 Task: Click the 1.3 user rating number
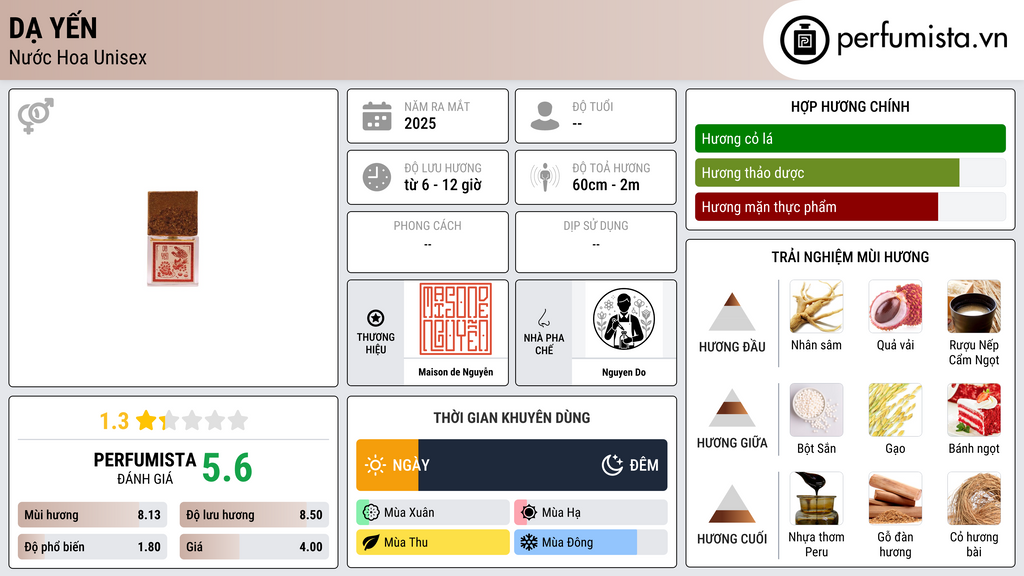pyautogui.click(x=114, y=421)
